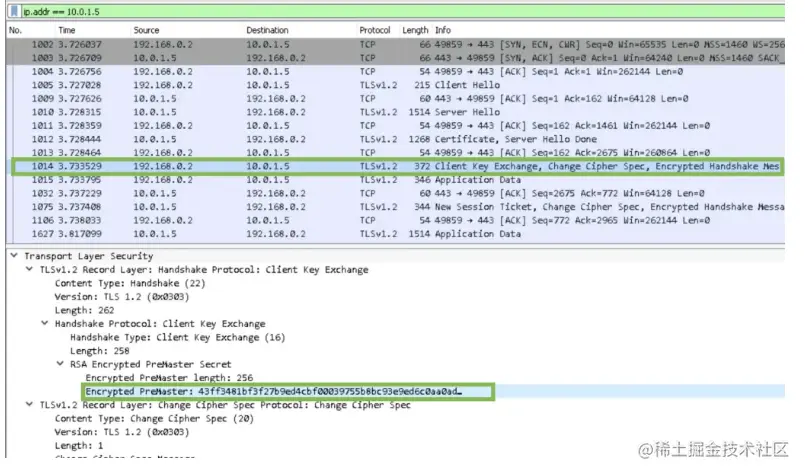Select packet 1011 Ack=1461 row

click(395, 126)
